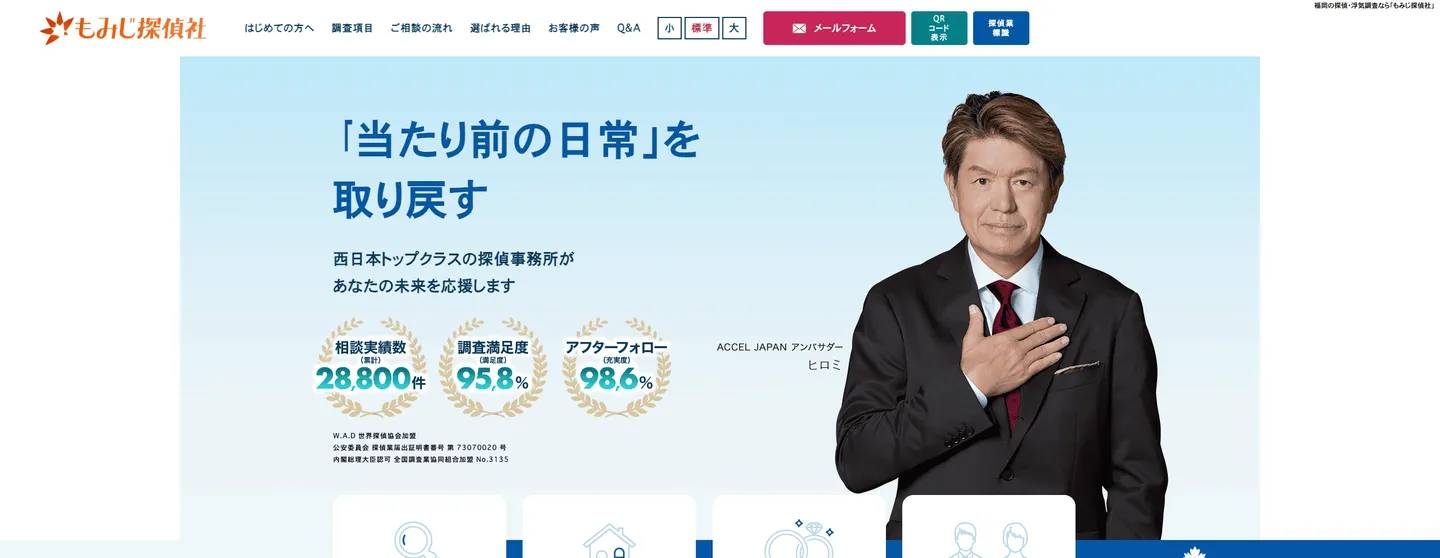Click the diamond ring card icon
This screenshot has width=1440, height=558.
click(799, 538)
